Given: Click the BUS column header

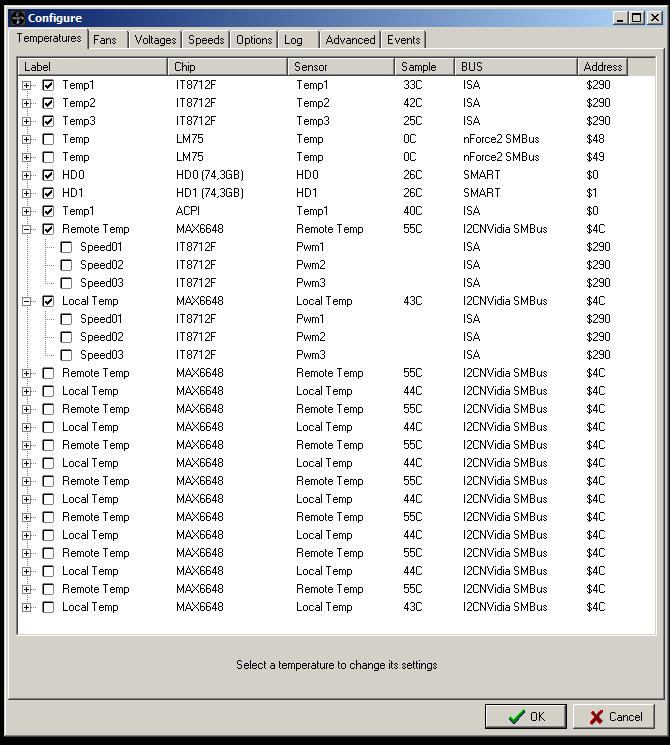Looking at the screenshot, I should 516,67.
